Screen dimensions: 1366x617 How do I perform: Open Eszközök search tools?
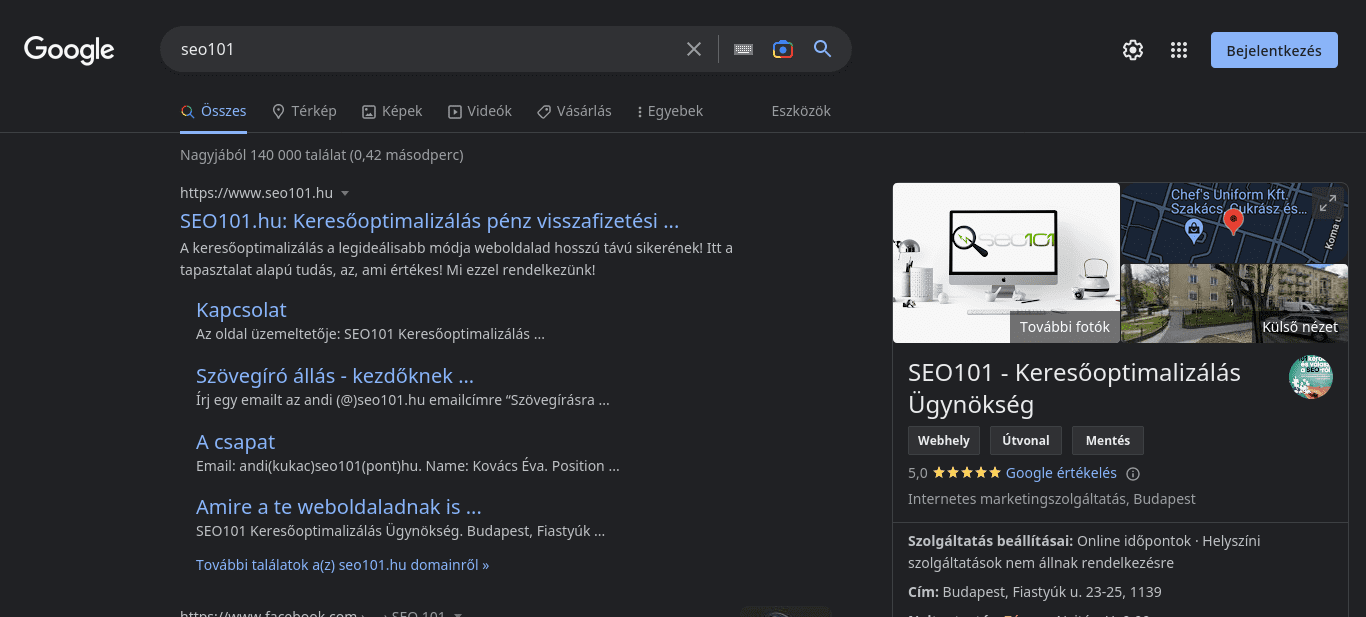[x=800, y=111]
